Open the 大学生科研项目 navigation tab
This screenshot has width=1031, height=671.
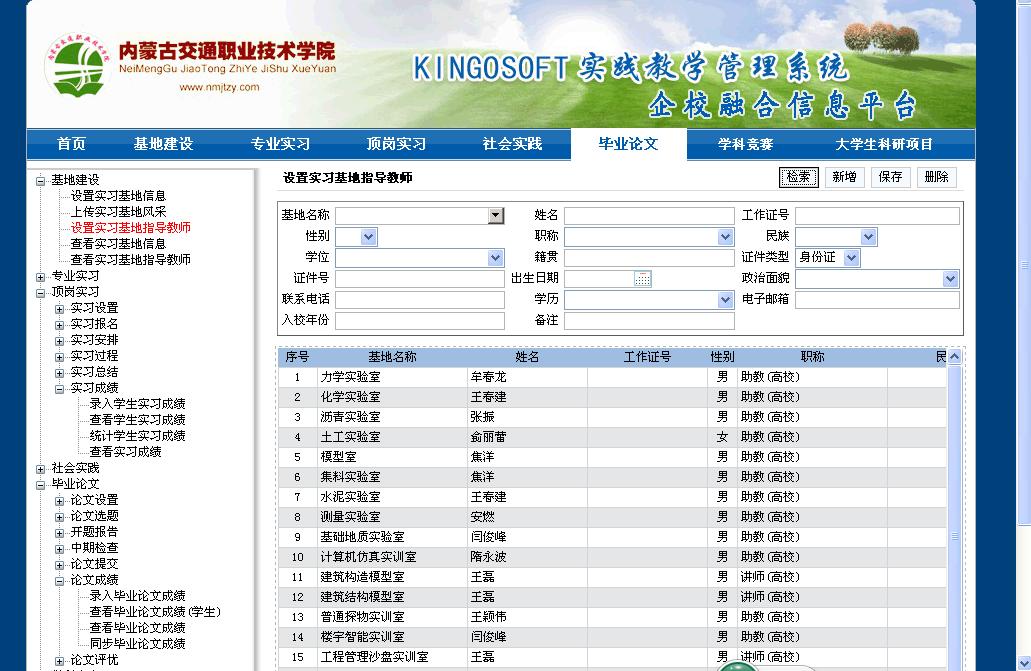coord(884,144)
